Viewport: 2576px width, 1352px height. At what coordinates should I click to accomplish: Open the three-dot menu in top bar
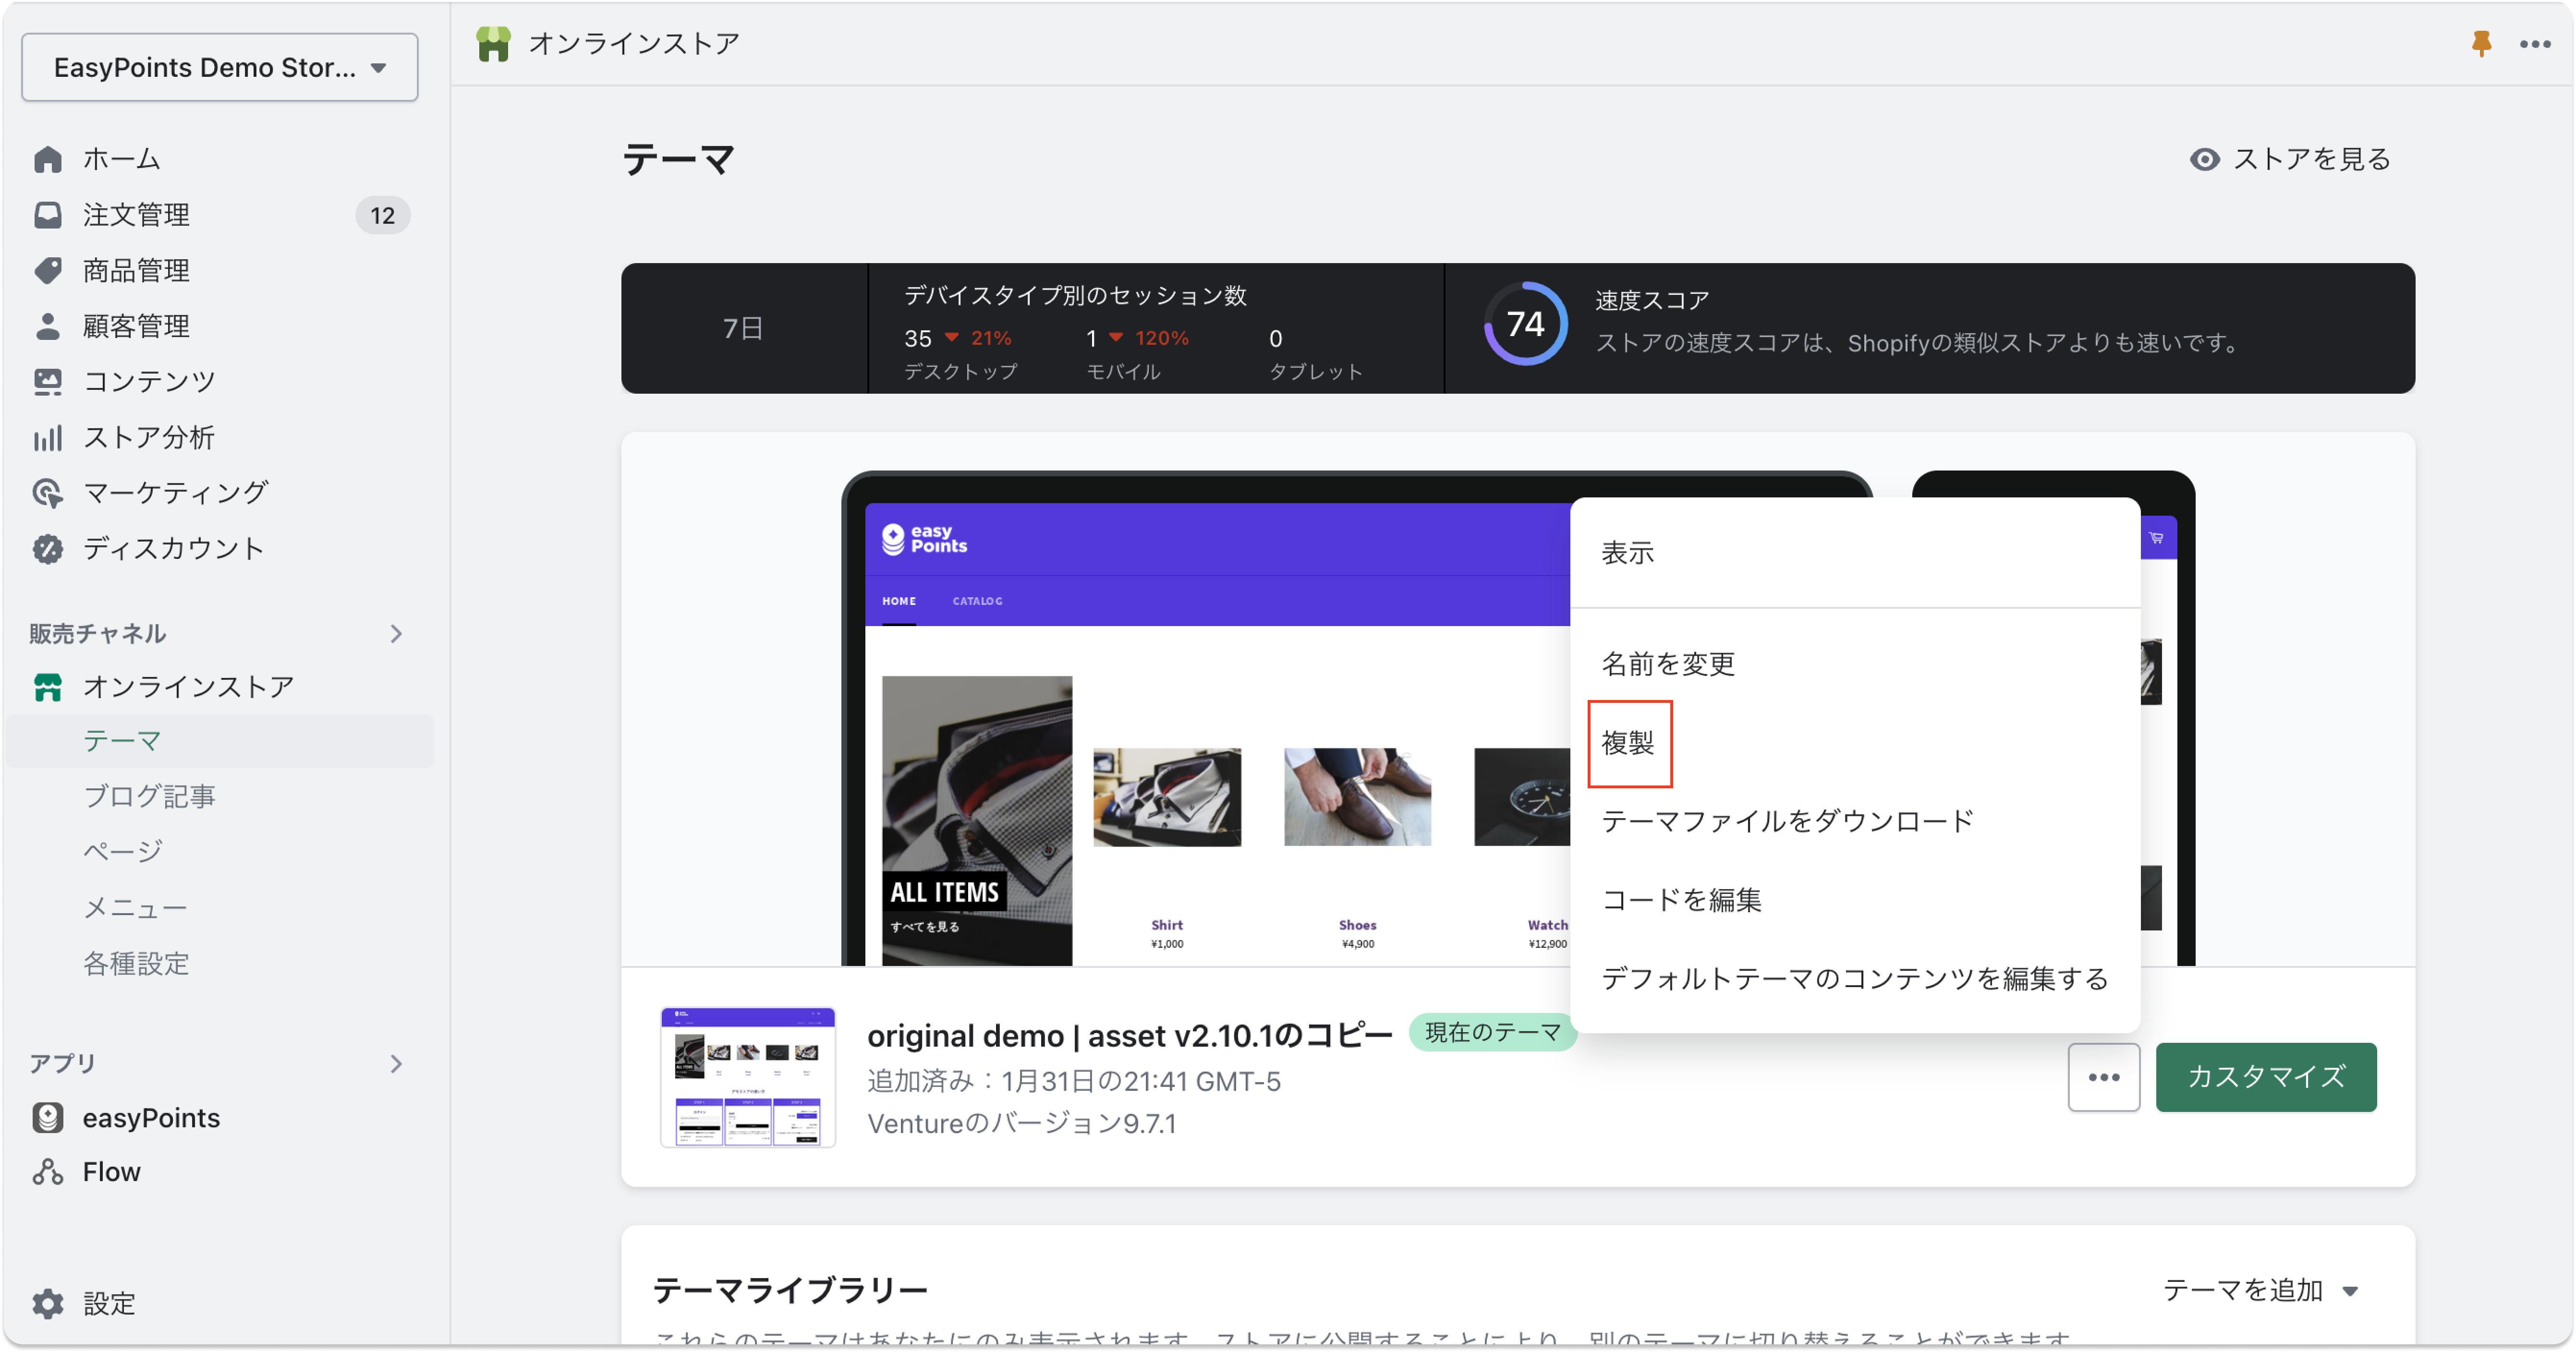(x=2535, y=44)
